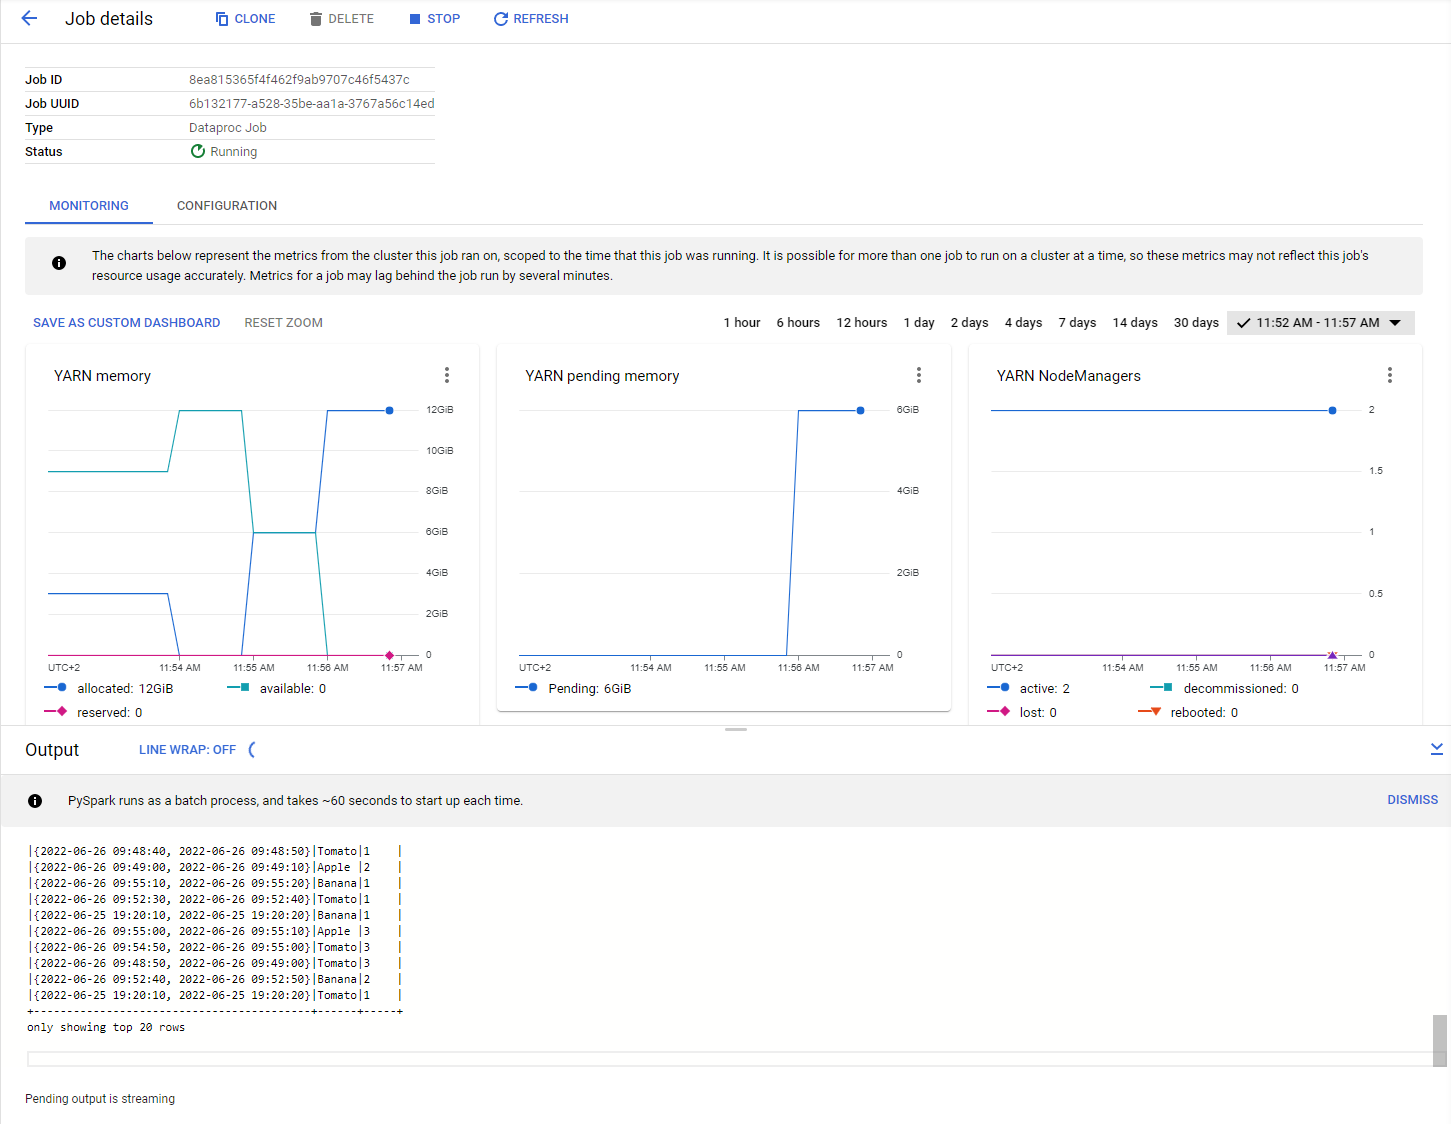Open YARN pending memory chart options menu
Image resolution: width=1451 pixels, height=1124 pixels.
coord(919,375)
